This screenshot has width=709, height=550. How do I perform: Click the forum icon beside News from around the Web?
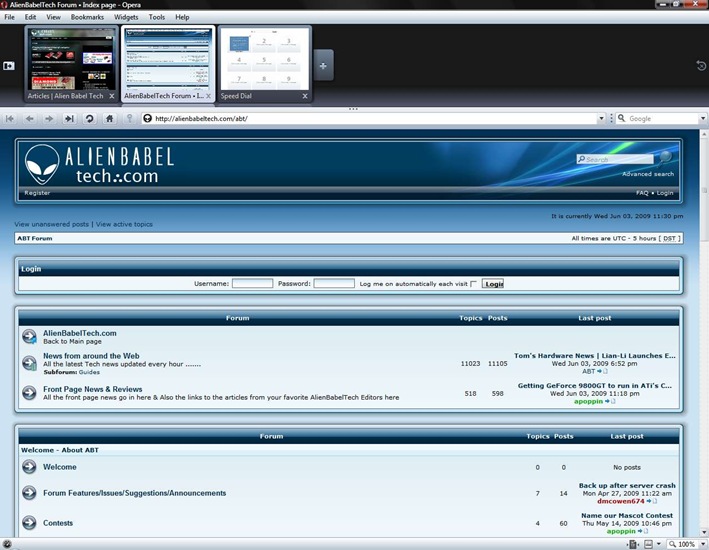pos(29,363)
